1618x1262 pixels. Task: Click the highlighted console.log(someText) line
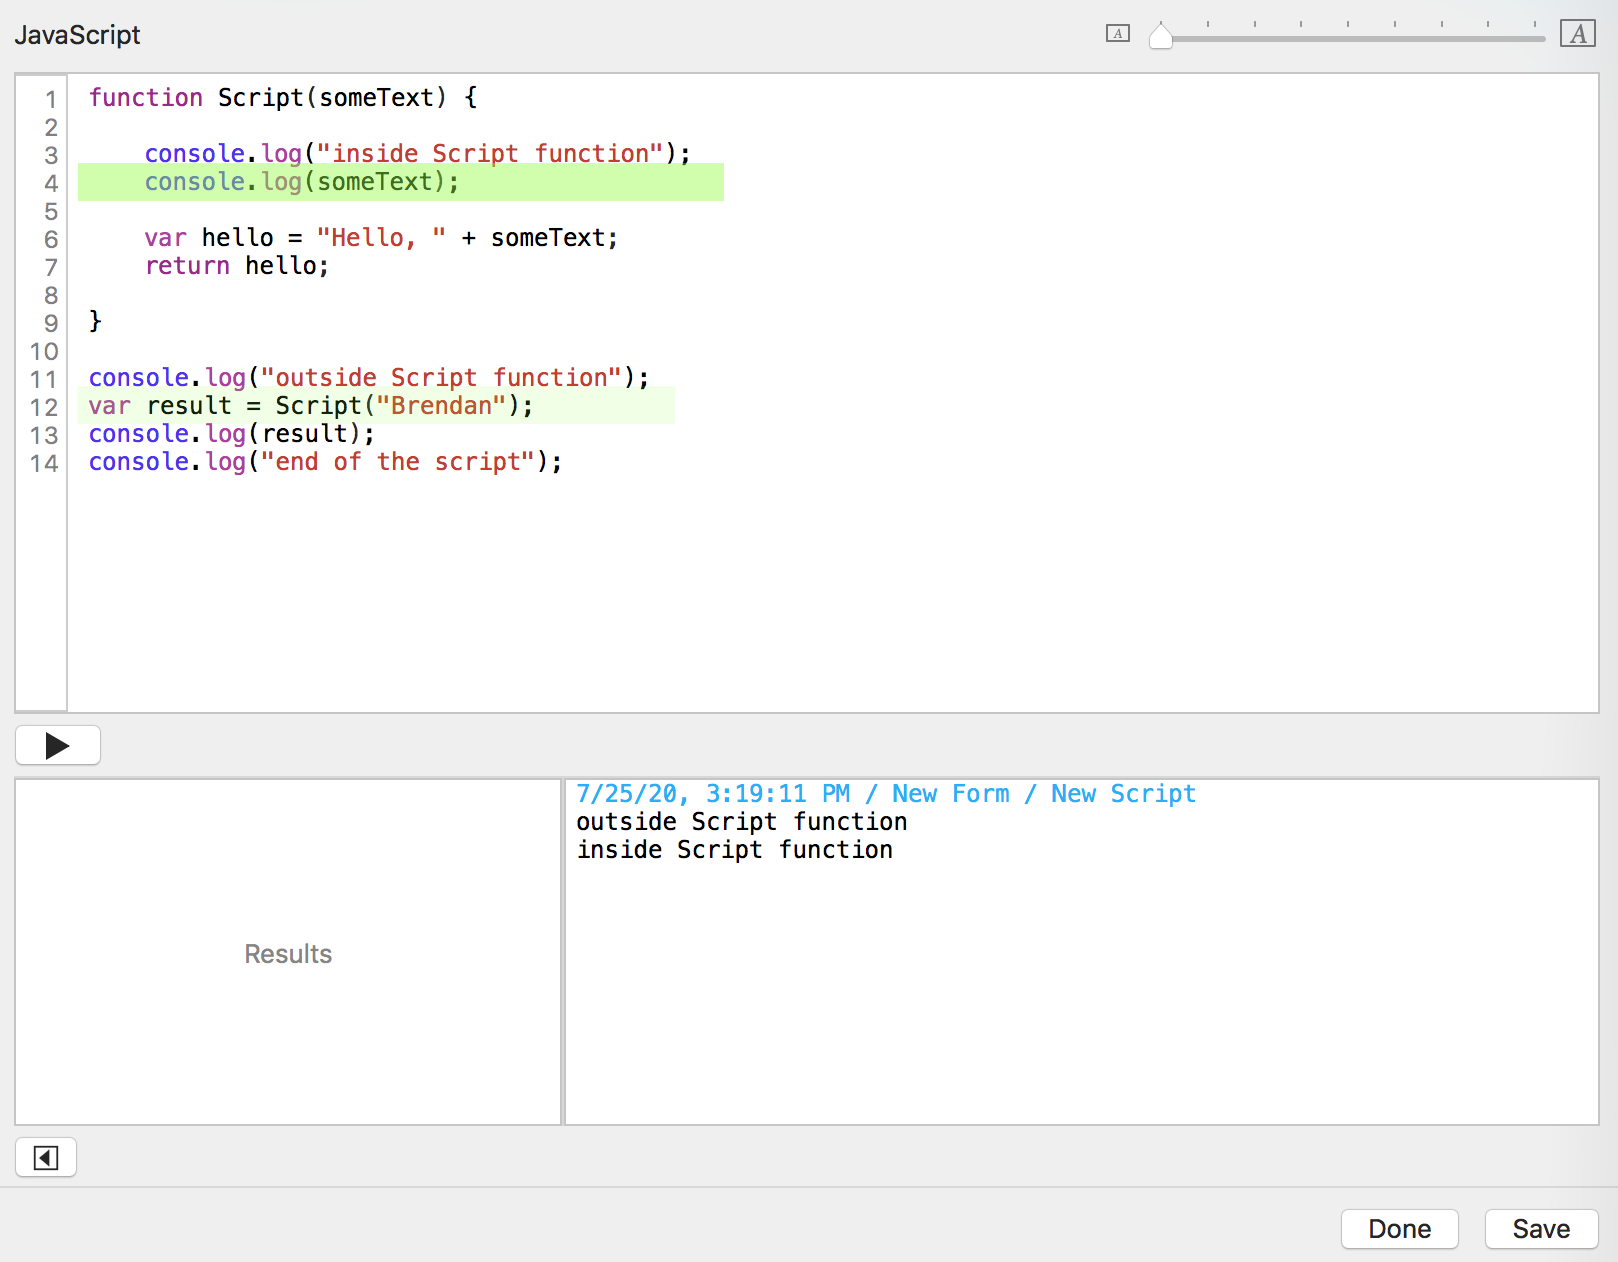301,182
